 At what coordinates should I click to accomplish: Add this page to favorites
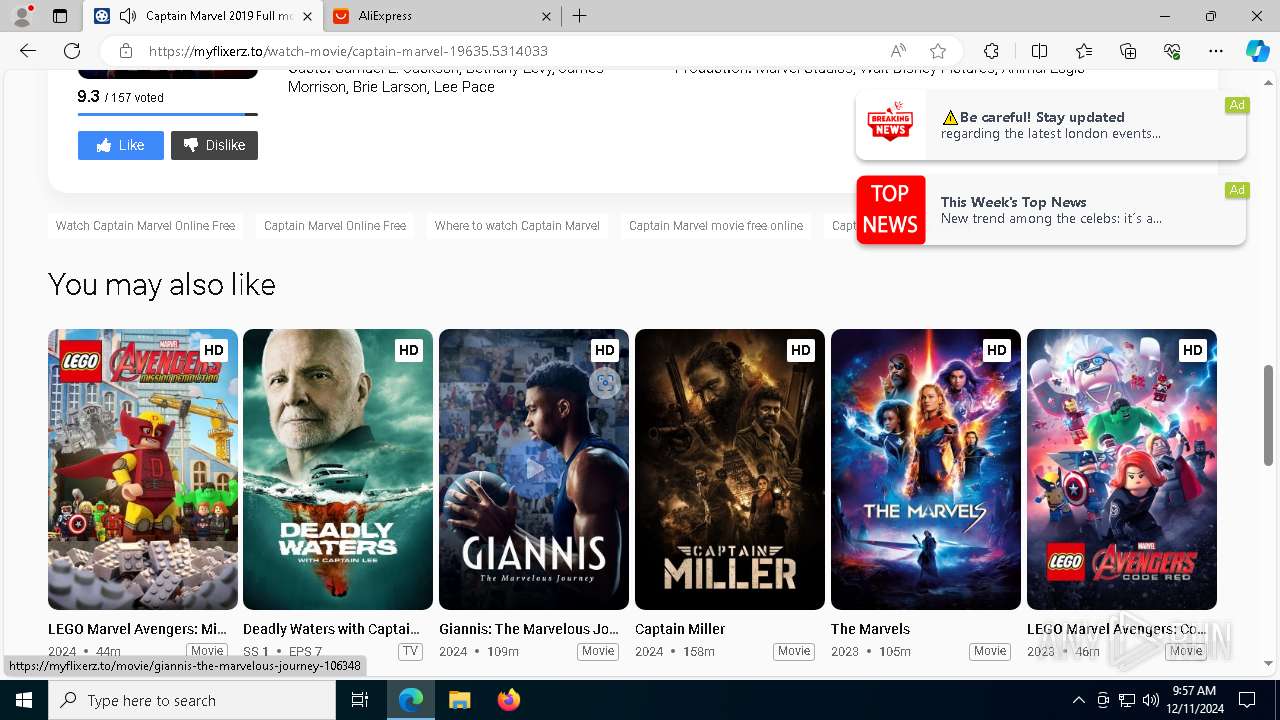pyautogui.click(x=938, y=51)
